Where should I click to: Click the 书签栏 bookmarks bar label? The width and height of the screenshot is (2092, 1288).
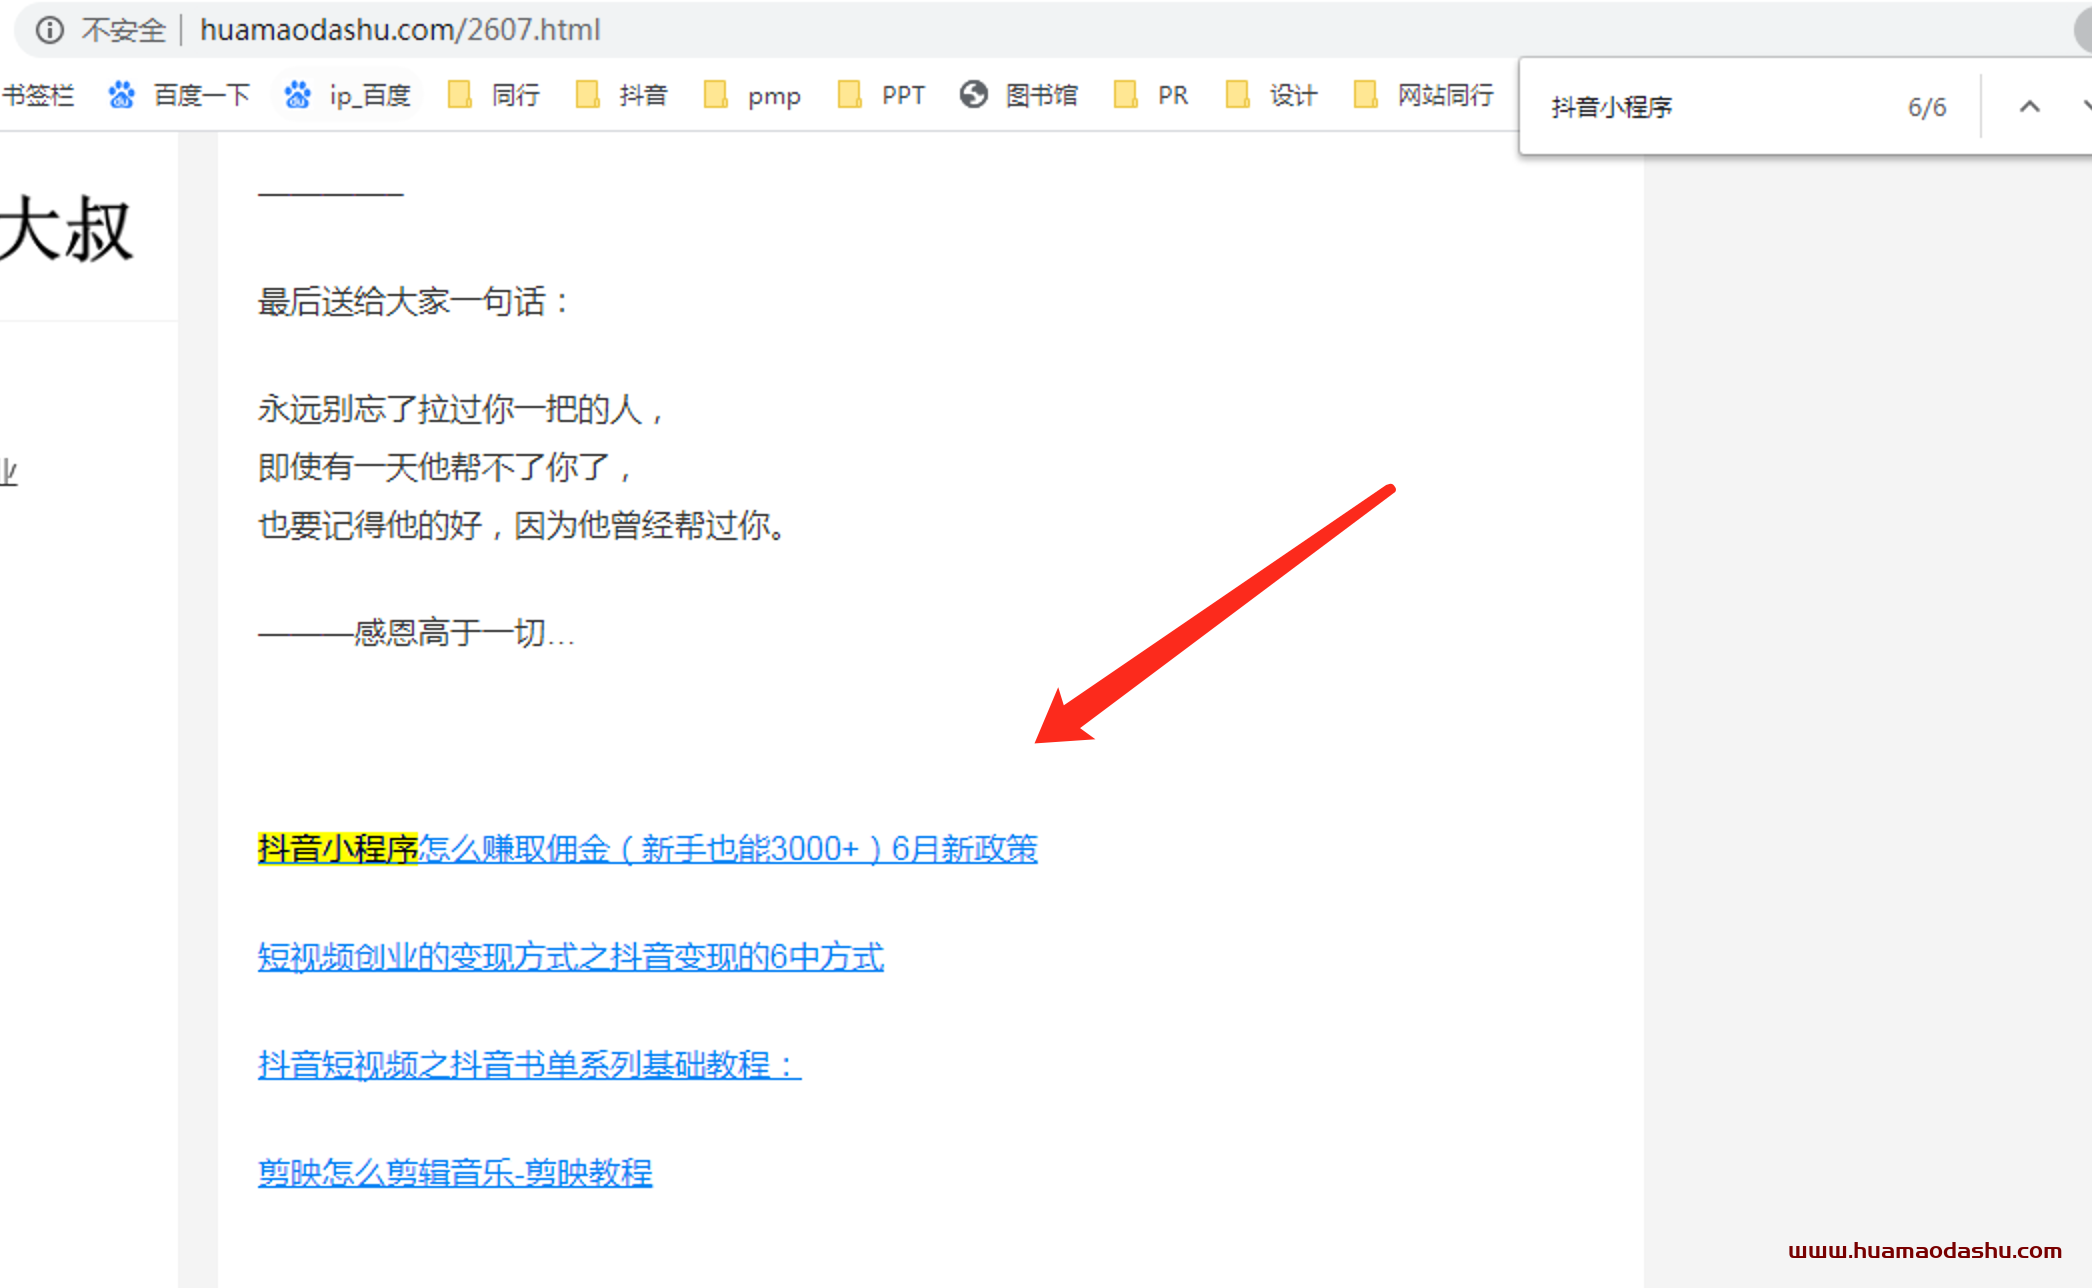pyautogui.click(x=38, y=95)
